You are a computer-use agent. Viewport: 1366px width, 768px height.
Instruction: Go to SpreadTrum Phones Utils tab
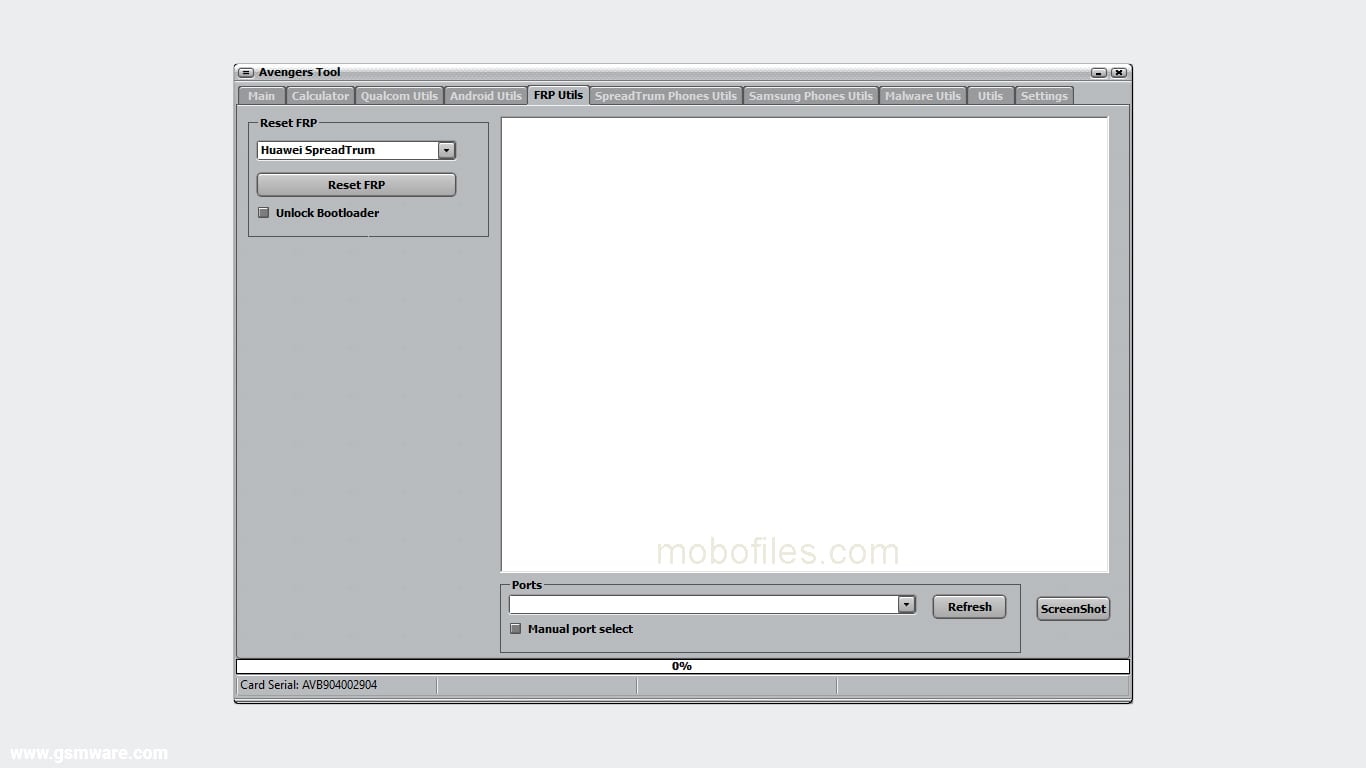click(666, 96)
